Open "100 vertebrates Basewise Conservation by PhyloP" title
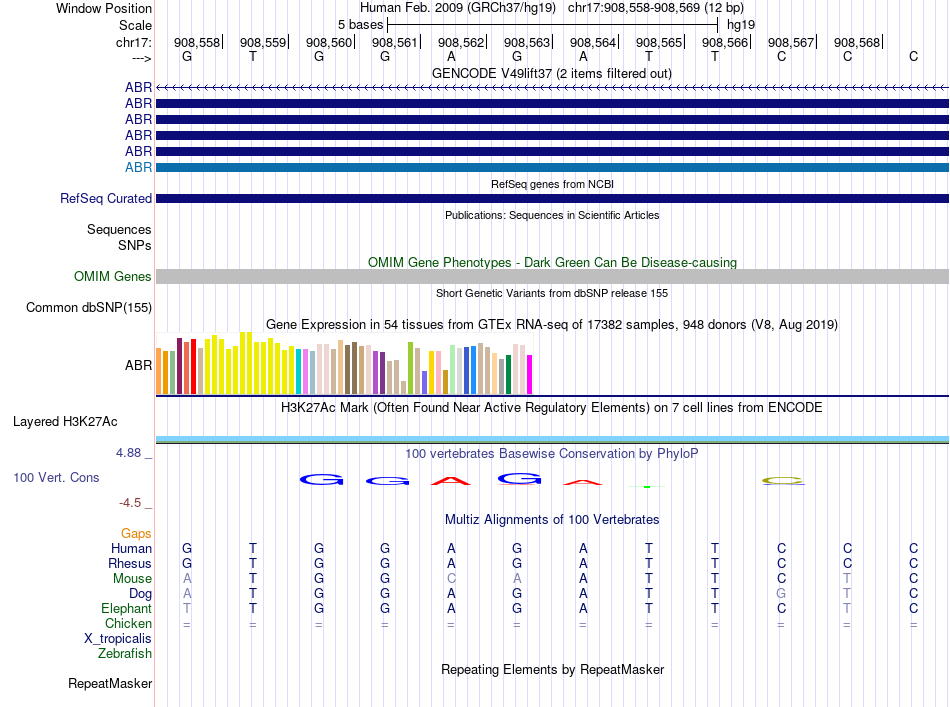950x707 pixels. point(552,453)
